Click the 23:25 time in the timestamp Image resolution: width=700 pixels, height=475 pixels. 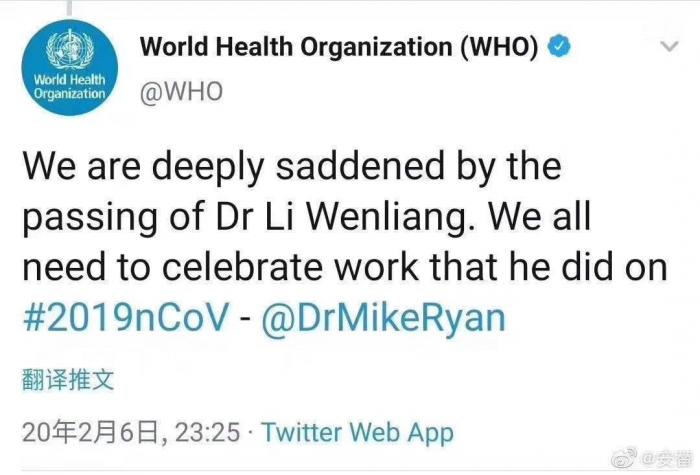(x=207, y=432)
